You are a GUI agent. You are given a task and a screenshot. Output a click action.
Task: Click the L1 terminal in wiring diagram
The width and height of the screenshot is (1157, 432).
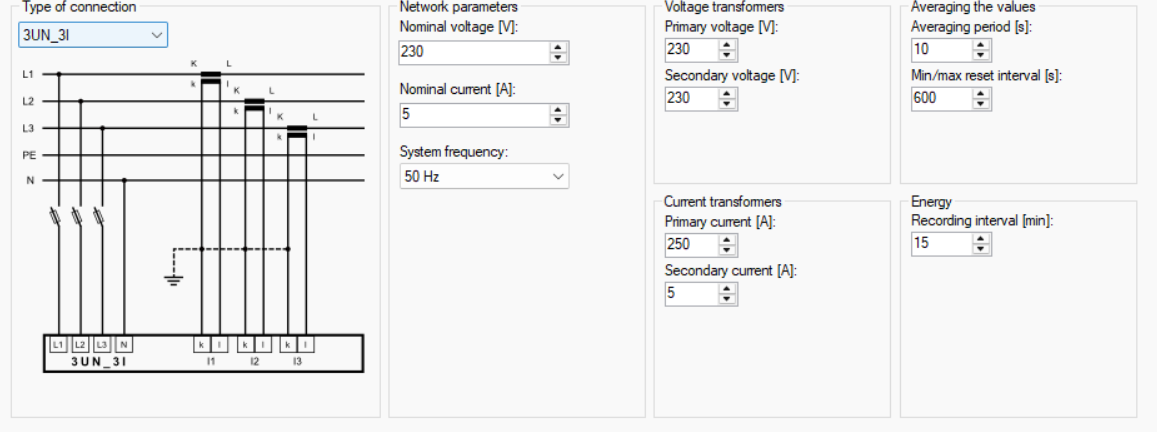59,344
